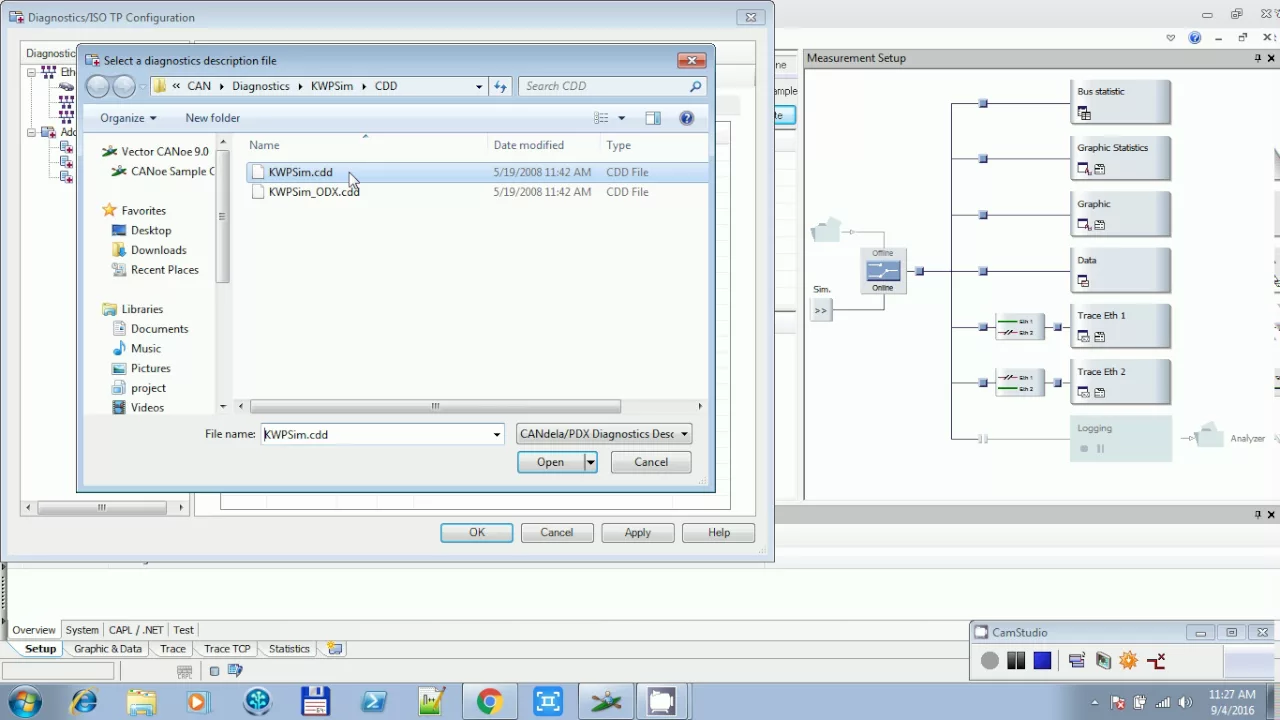Navigate to KWPSim in the breadcrumb

[x=331, y=86]
